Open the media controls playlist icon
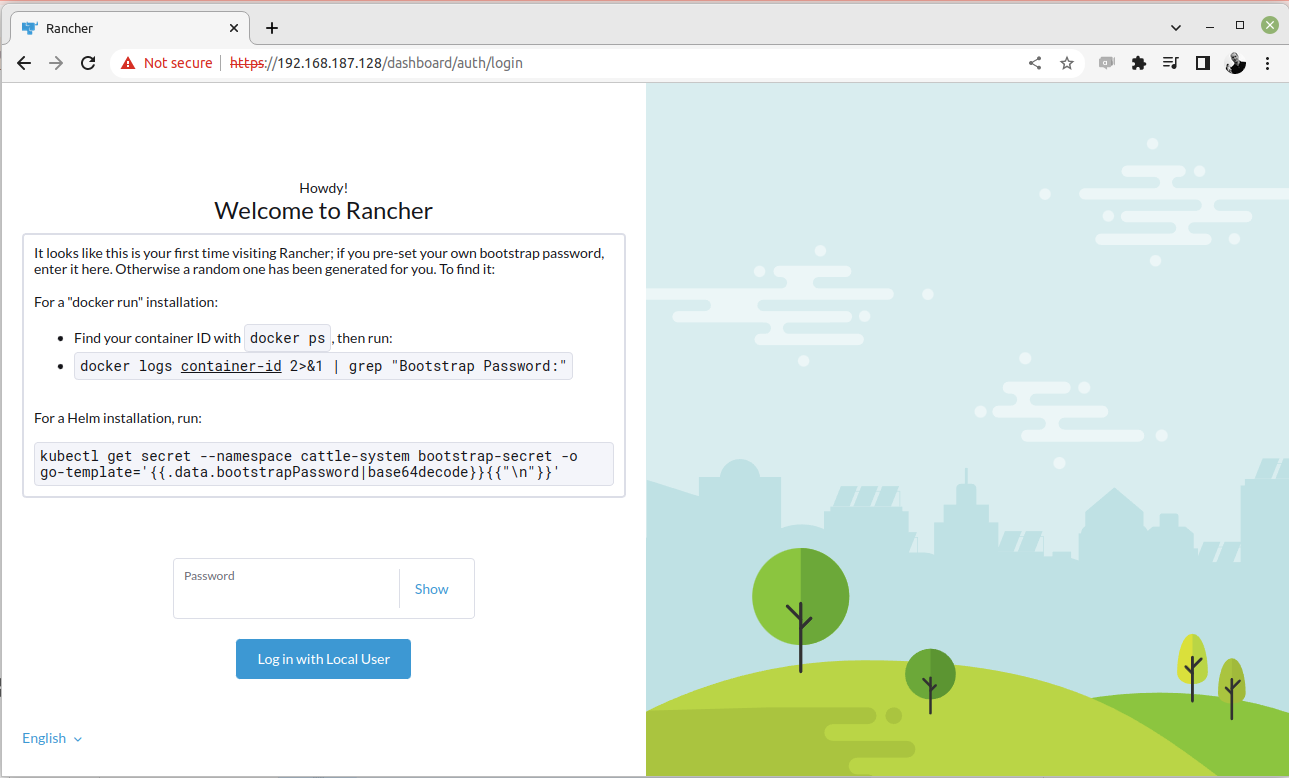This screenshot has width=1289, height=778. (x=1171, y=63)
